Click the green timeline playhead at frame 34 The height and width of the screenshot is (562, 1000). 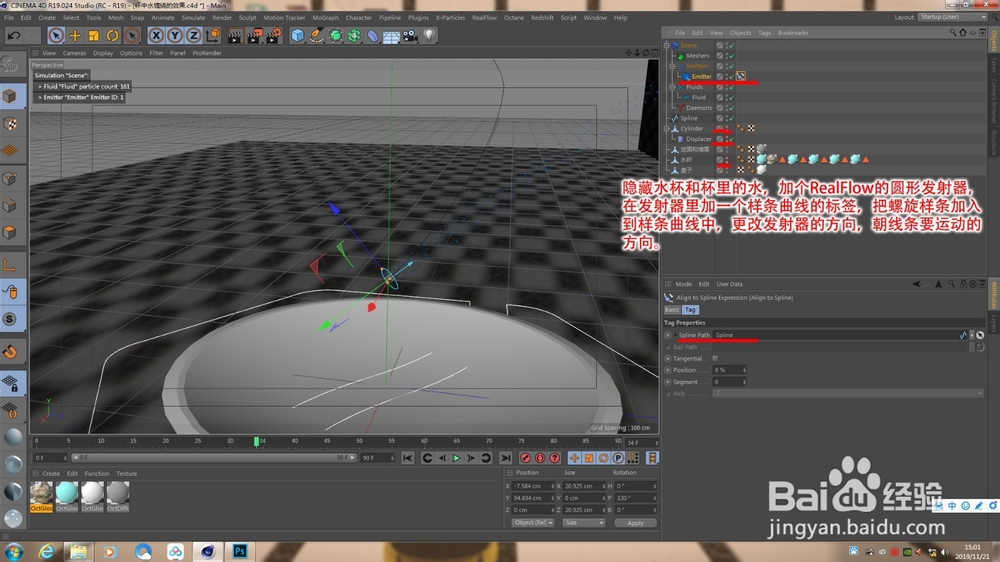click(256, 441)
